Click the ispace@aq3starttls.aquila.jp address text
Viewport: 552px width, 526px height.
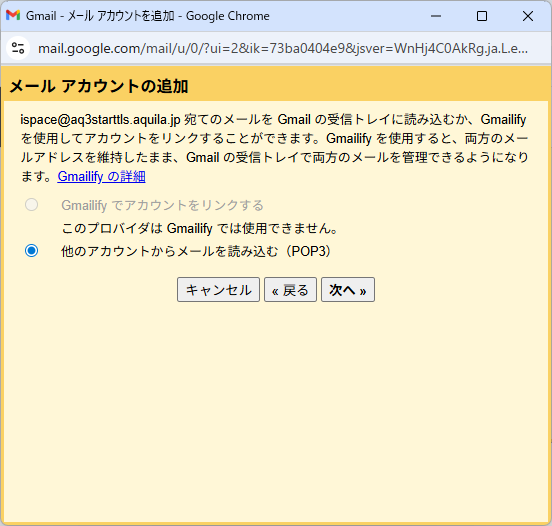tap(100, 120)
